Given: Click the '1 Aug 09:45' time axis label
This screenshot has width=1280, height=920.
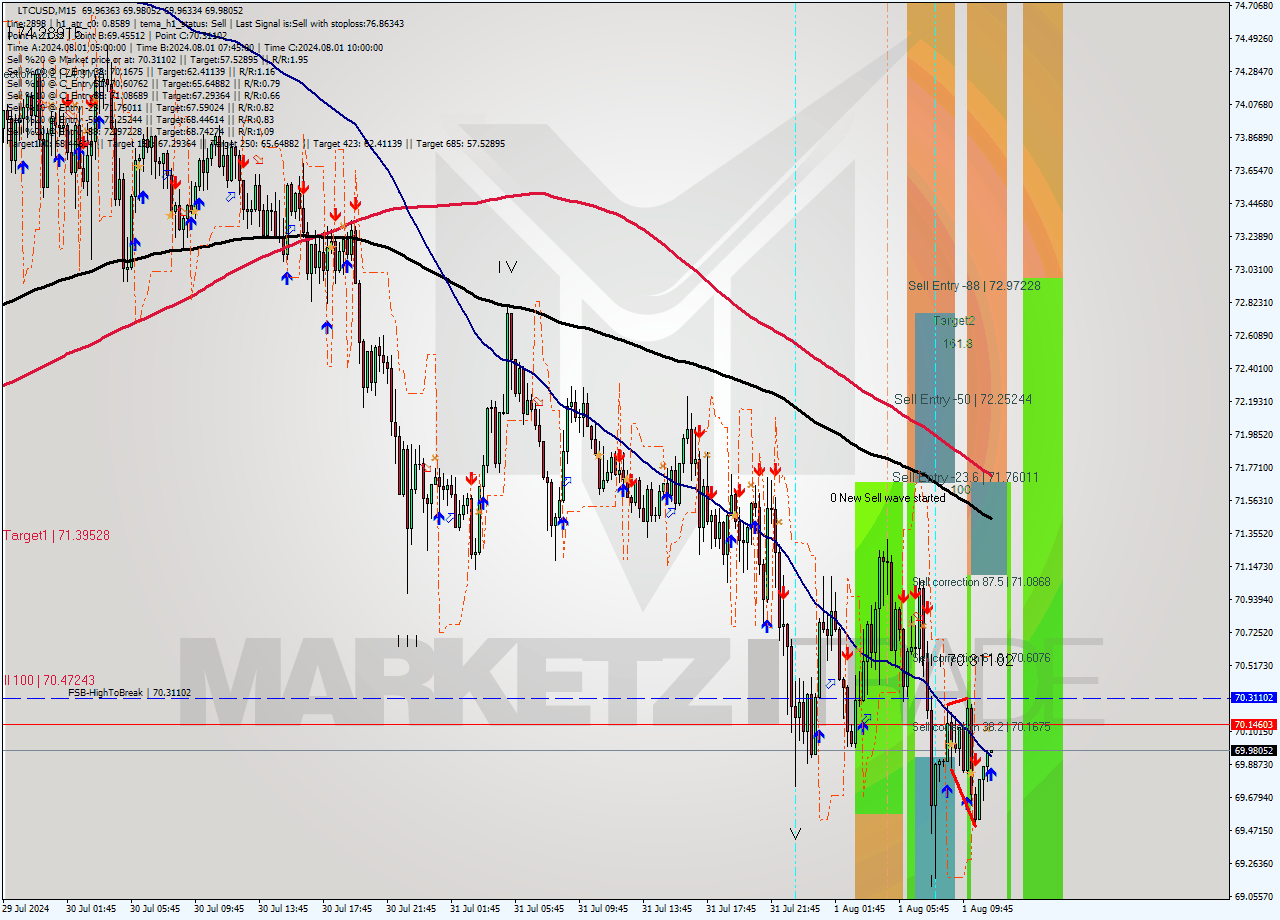Looking at the screenshot, I should [987, 909].
